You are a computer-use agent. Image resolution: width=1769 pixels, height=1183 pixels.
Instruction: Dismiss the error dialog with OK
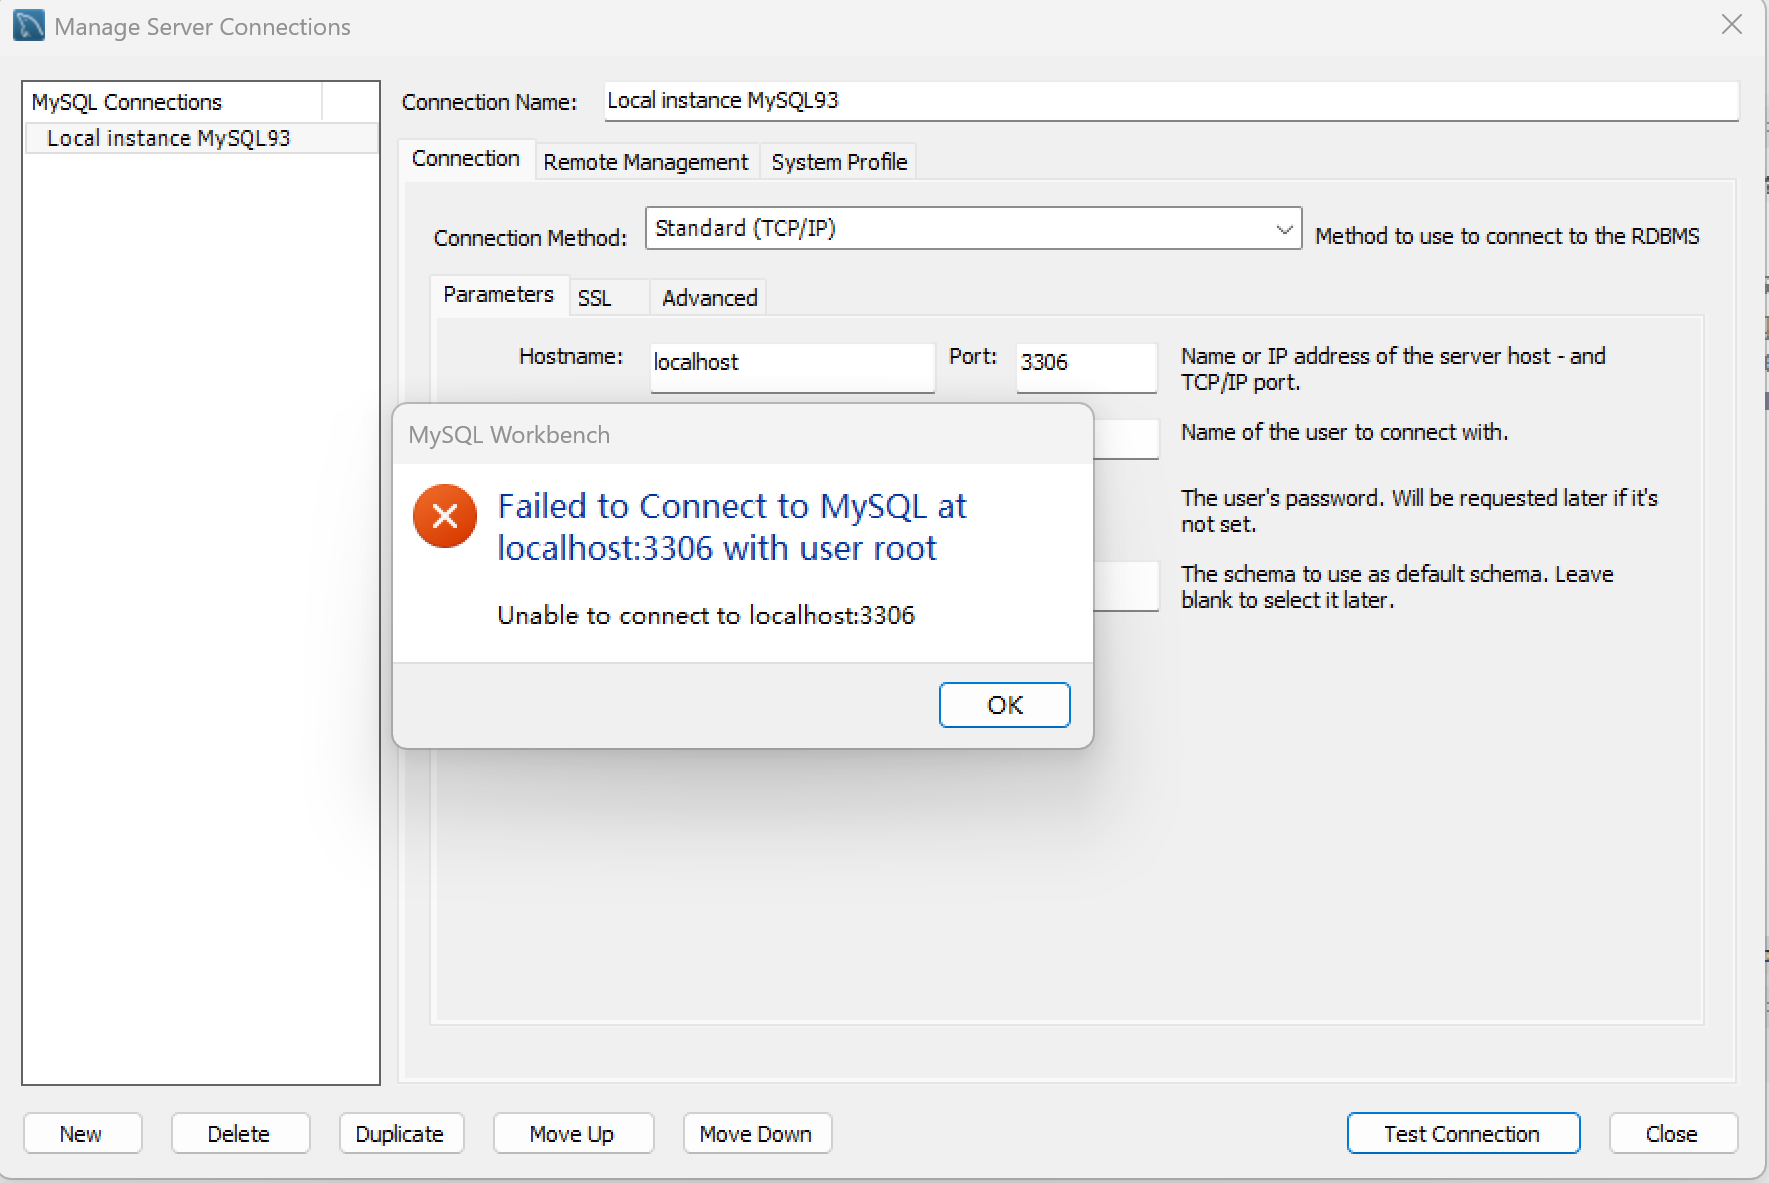pyautogui.click(x=1004, y=704)
